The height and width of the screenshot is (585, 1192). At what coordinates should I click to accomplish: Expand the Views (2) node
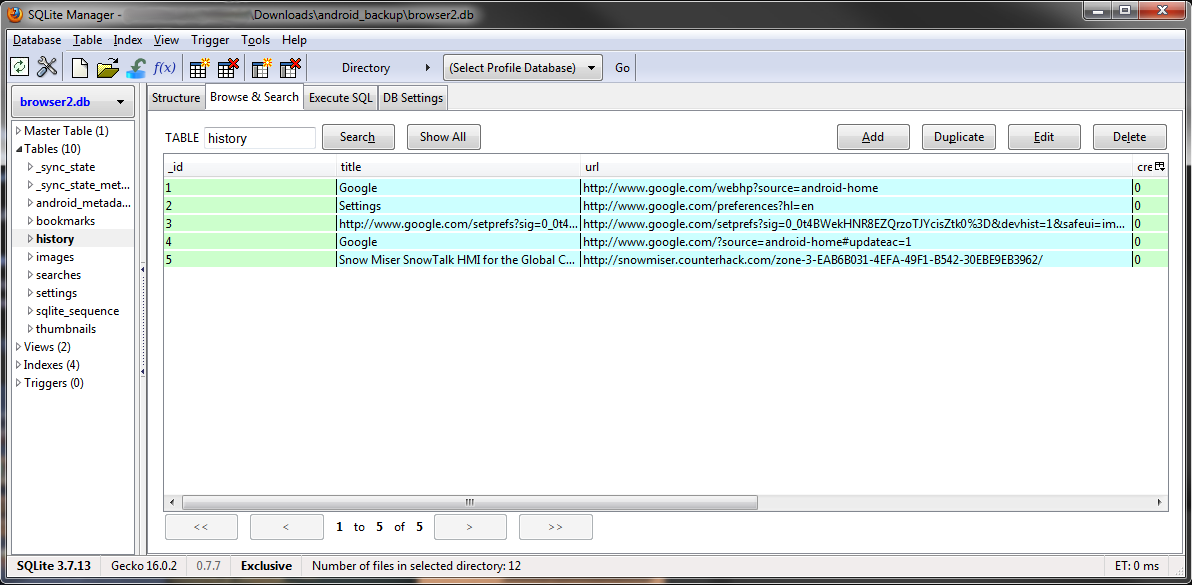pos(19,346)
